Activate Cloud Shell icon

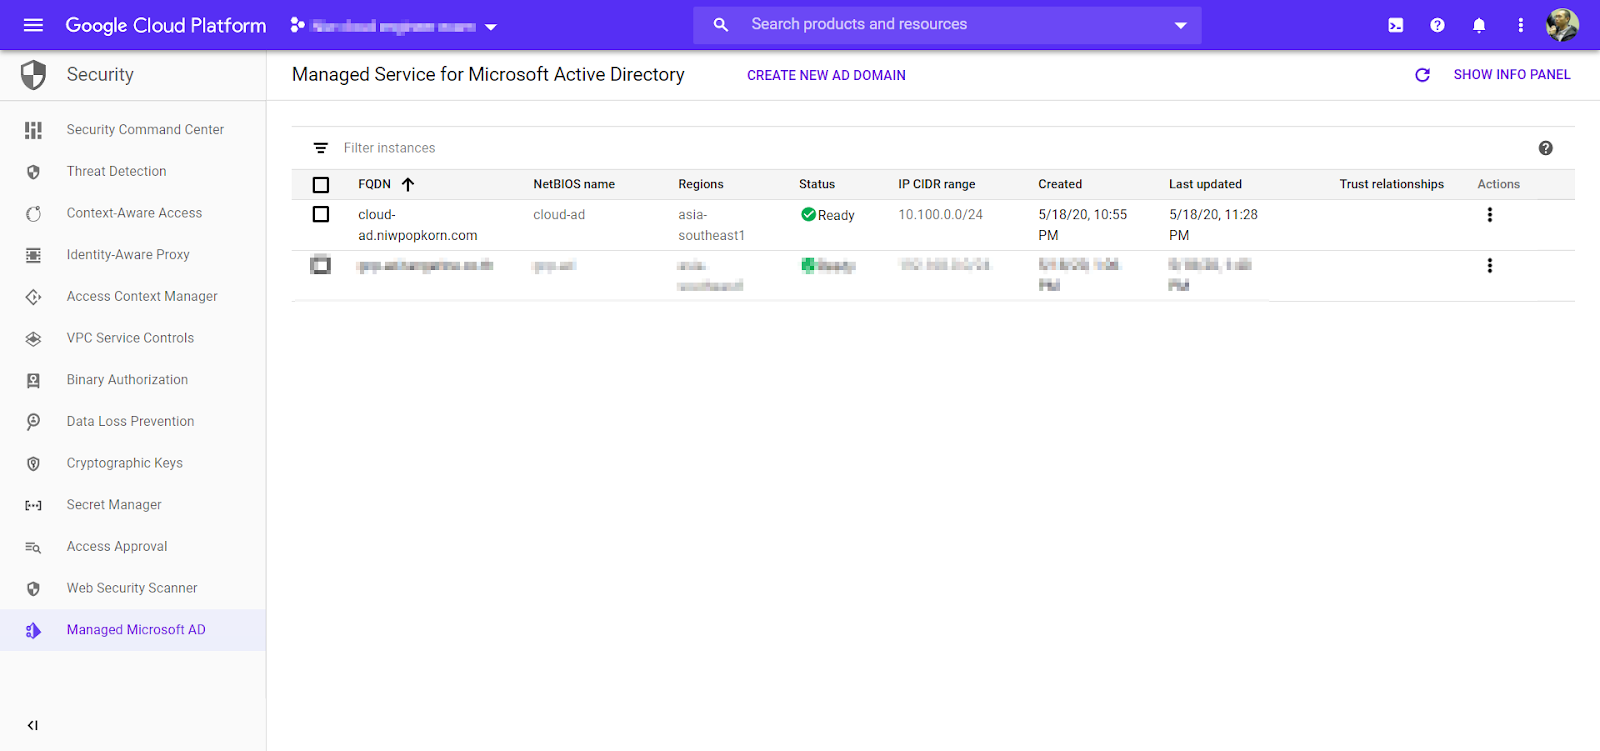[1396, 25]
